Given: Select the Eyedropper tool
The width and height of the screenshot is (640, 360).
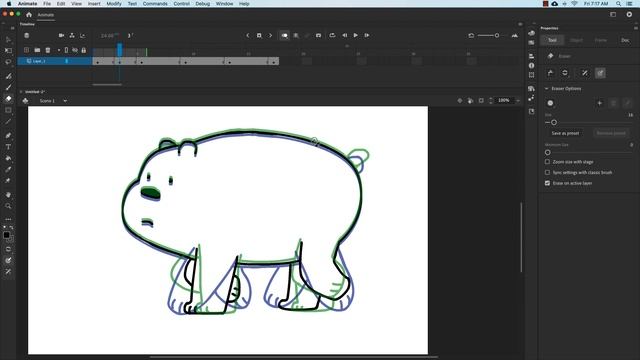Looking at the screenshot, I should click(x=8, y=169).
